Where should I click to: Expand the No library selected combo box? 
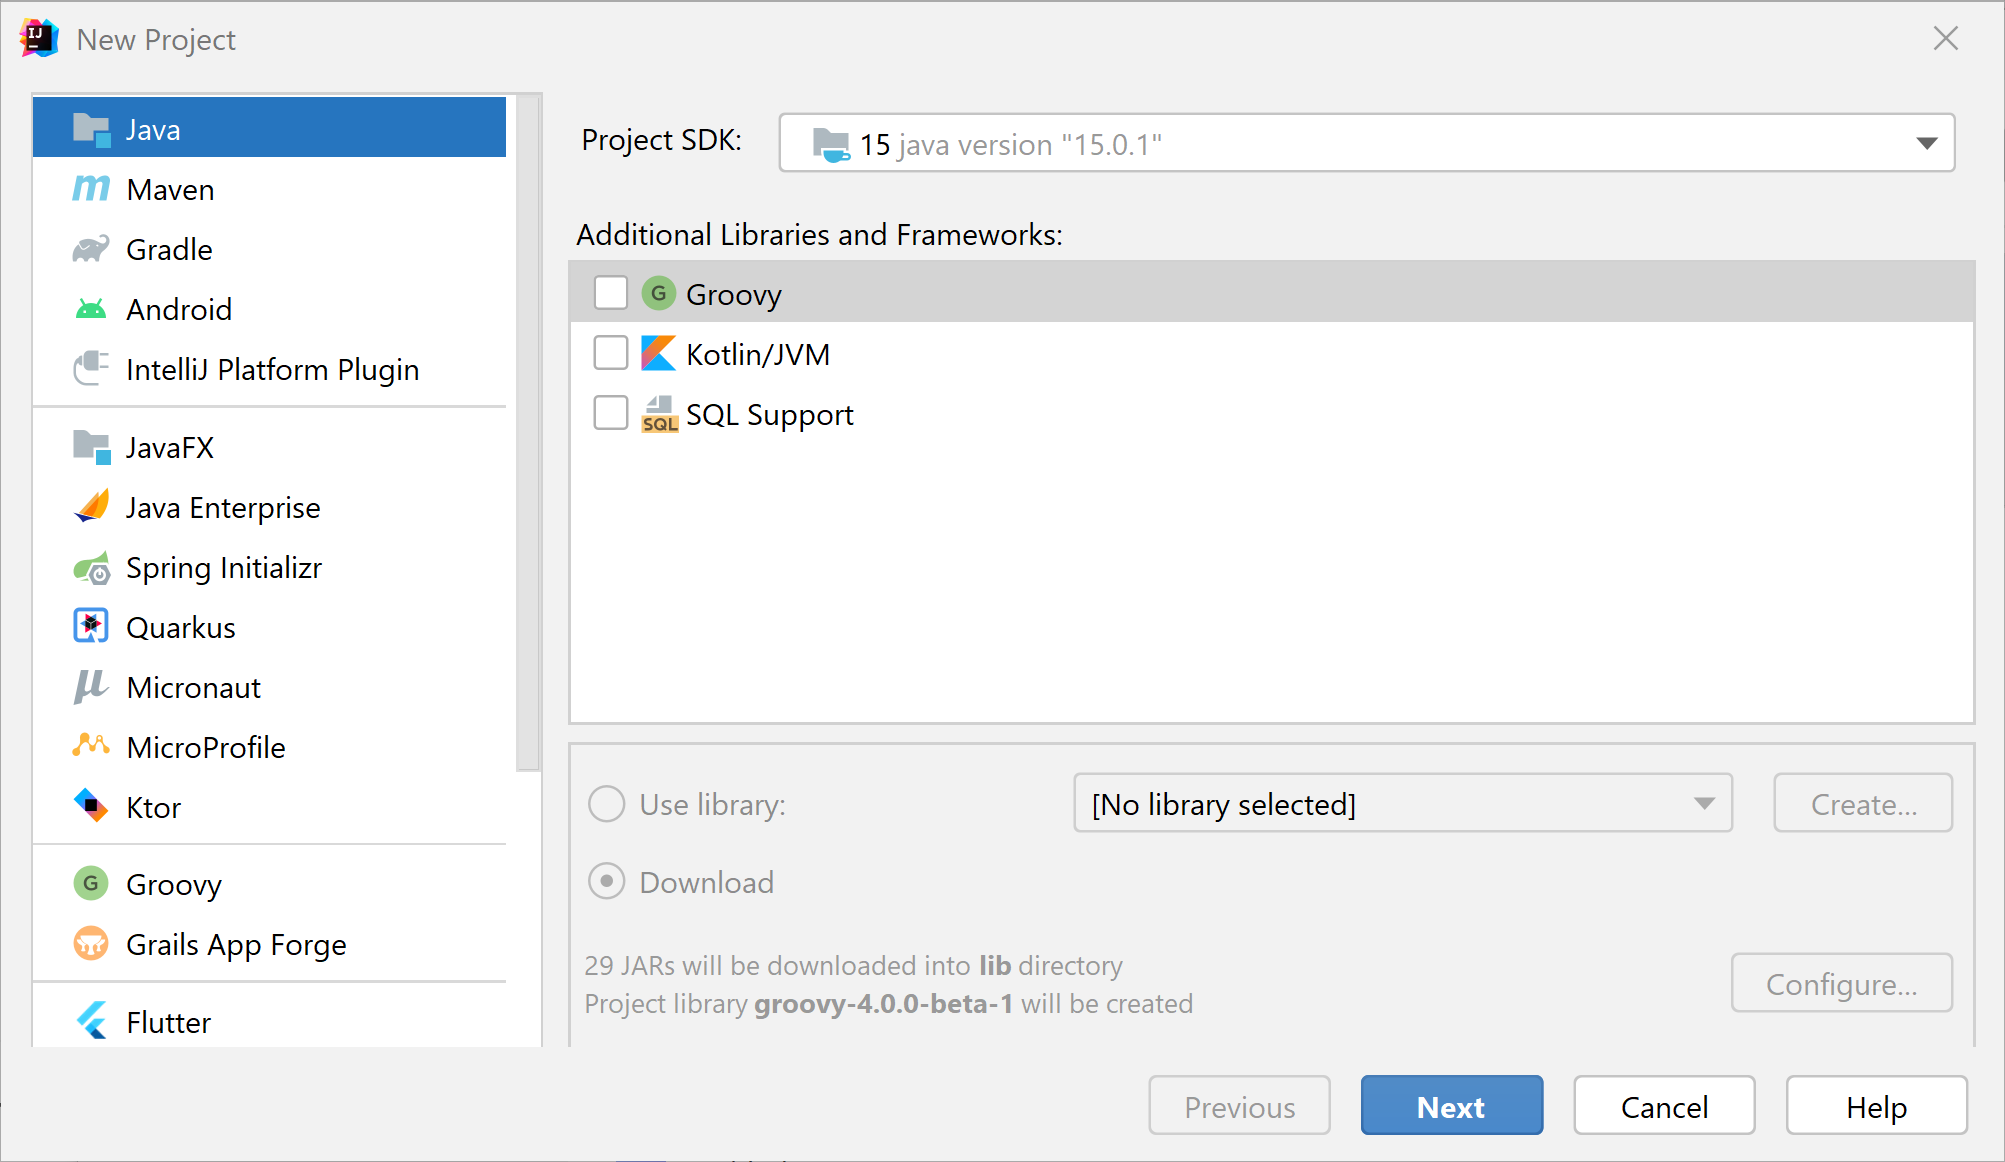tap(1402, 803)
